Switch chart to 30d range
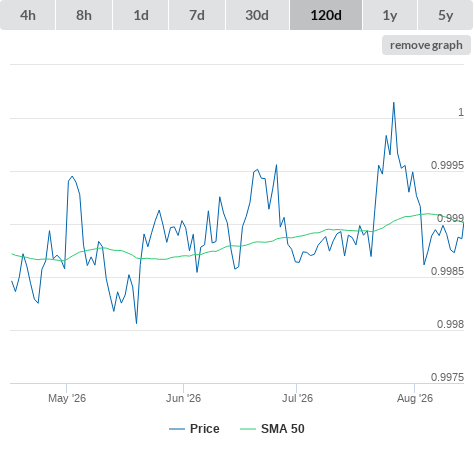474x455 pixels. tap(257, 15)
